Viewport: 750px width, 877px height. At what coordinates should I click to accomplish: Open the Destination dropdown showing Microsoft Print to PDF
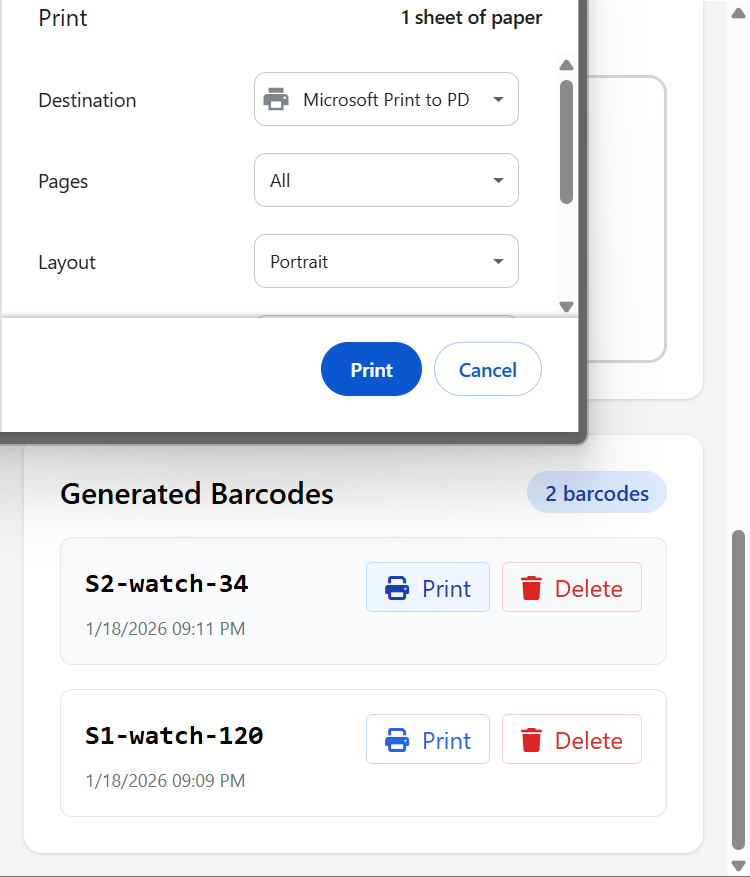(386, 99)
